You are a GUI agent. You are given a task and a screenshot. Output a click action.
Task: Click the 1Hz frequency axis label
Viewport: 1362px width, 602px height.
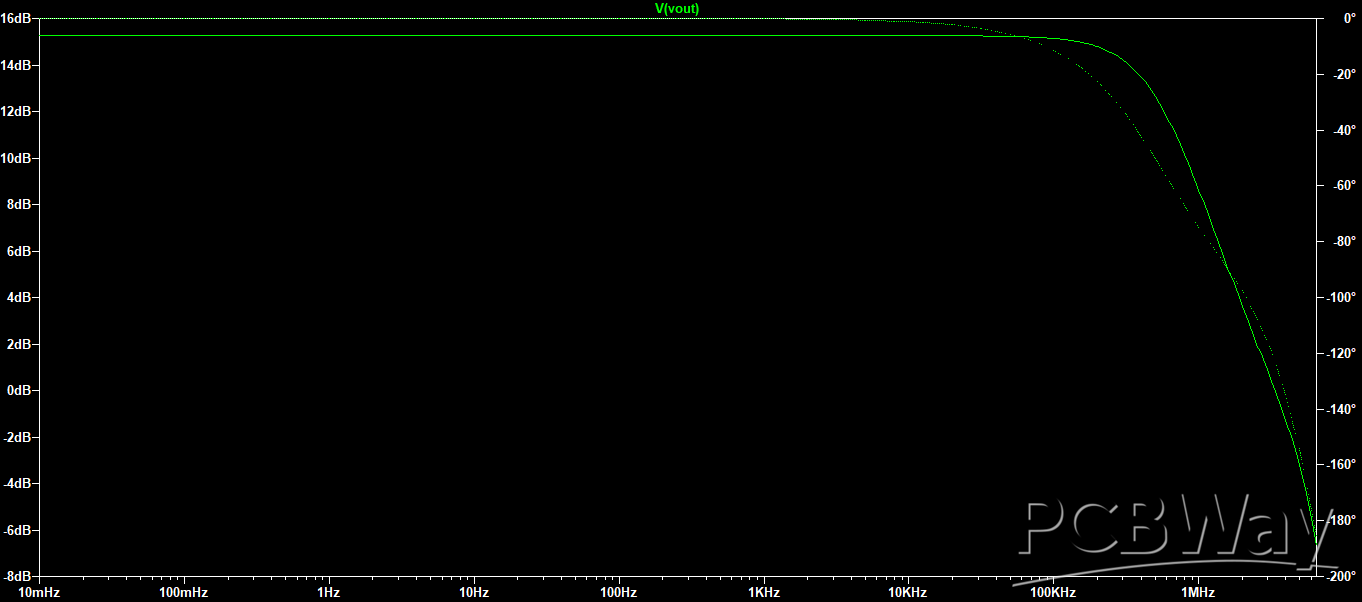point(329,593)
